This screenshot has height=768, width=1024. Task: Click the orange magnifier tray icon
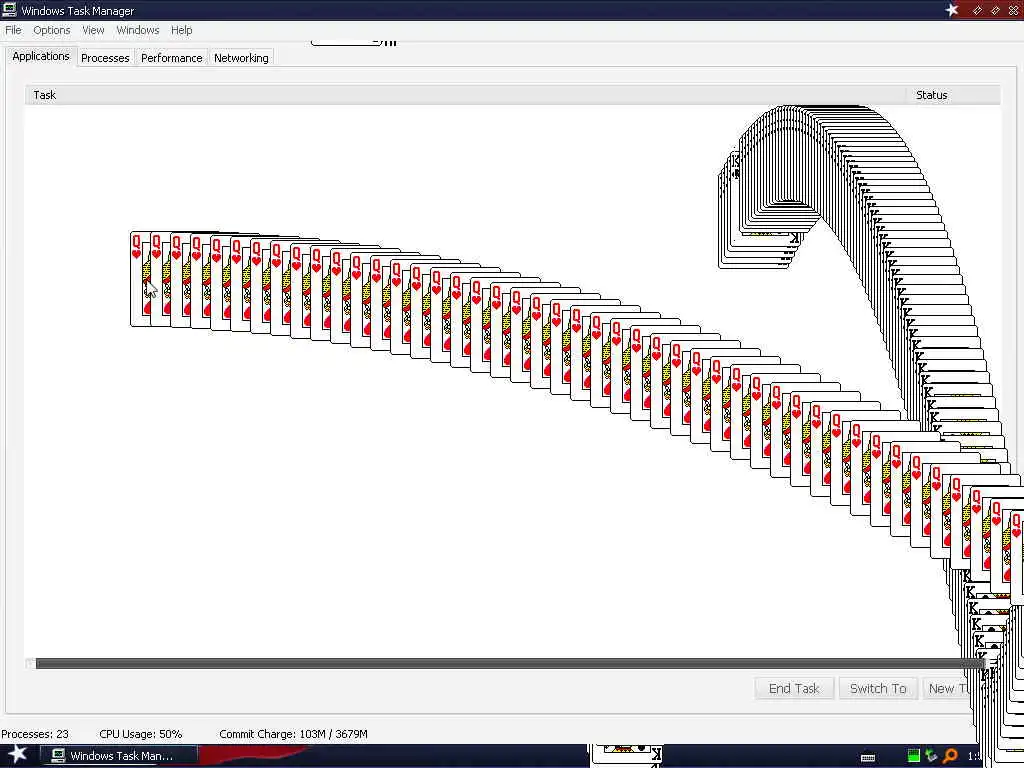[x=950, y=756]
